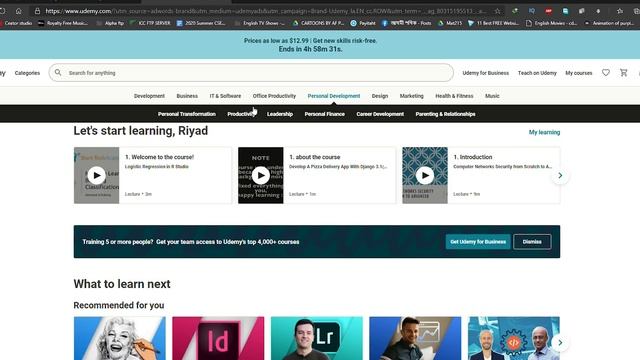Viewport: 640px width, 360px height.
Task: Select the Music category tab
Action: 492,96
